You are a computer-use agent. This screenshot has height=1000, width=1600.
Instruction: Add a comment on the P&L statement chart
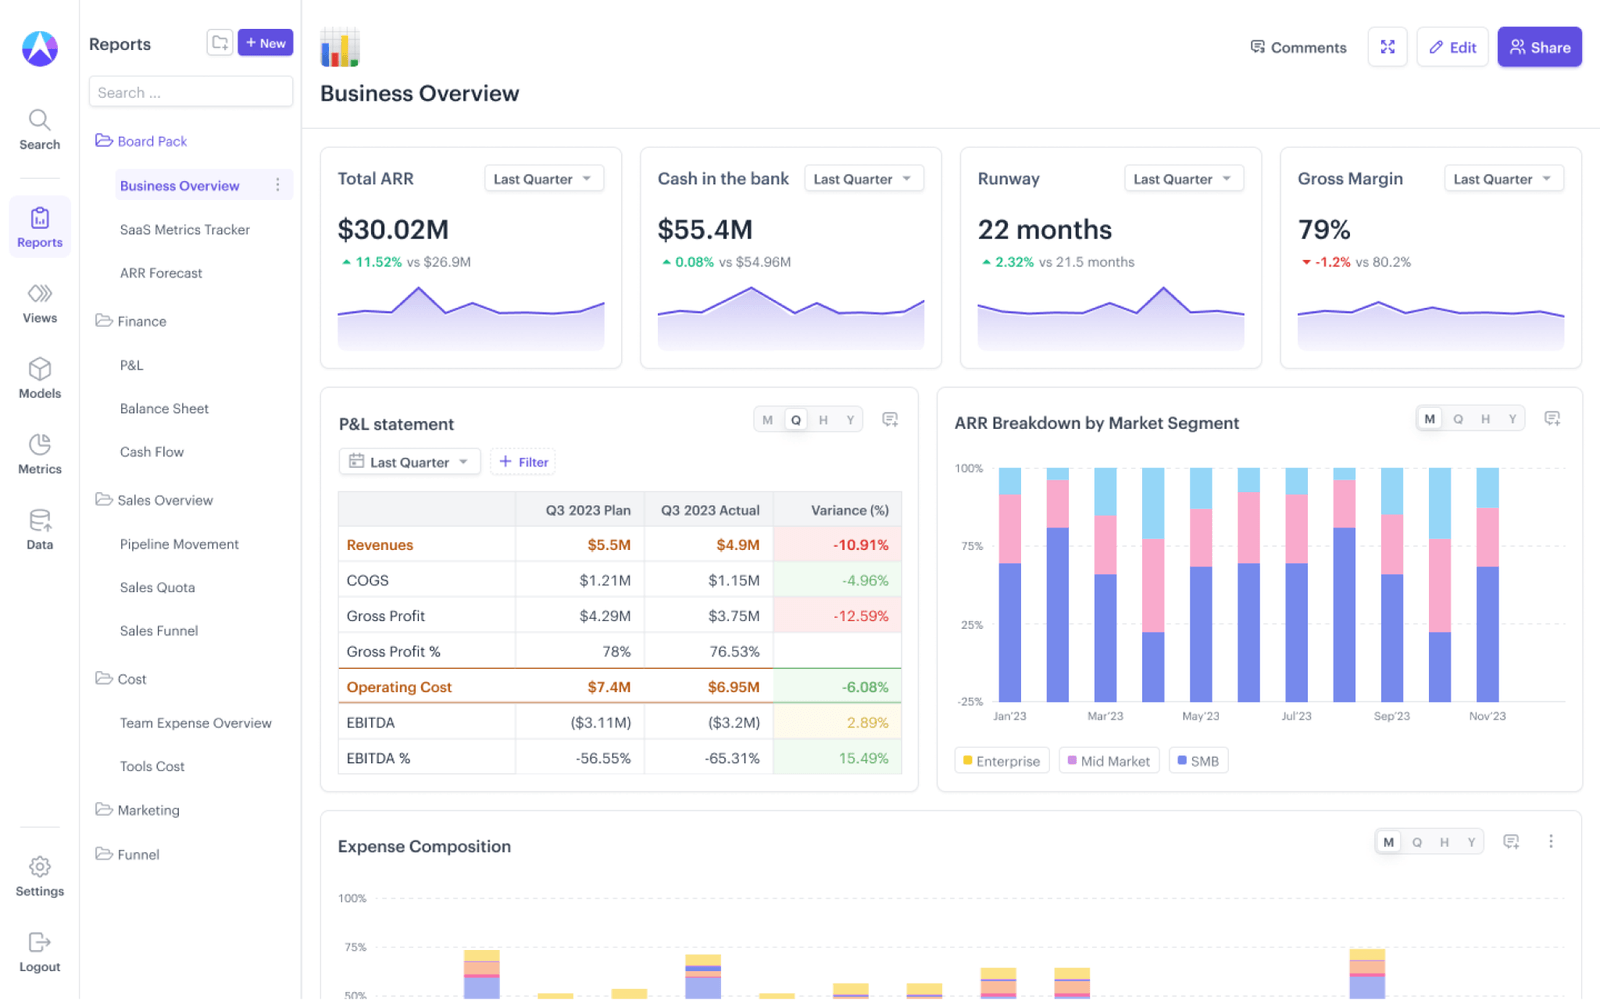(x=890, y=419)
